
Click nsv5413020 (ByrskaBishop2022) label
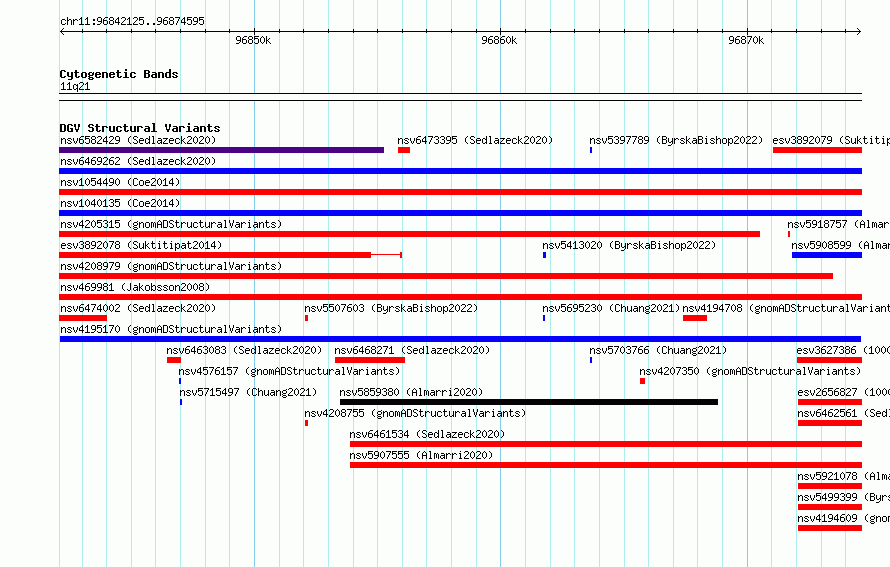click(629, 245)
